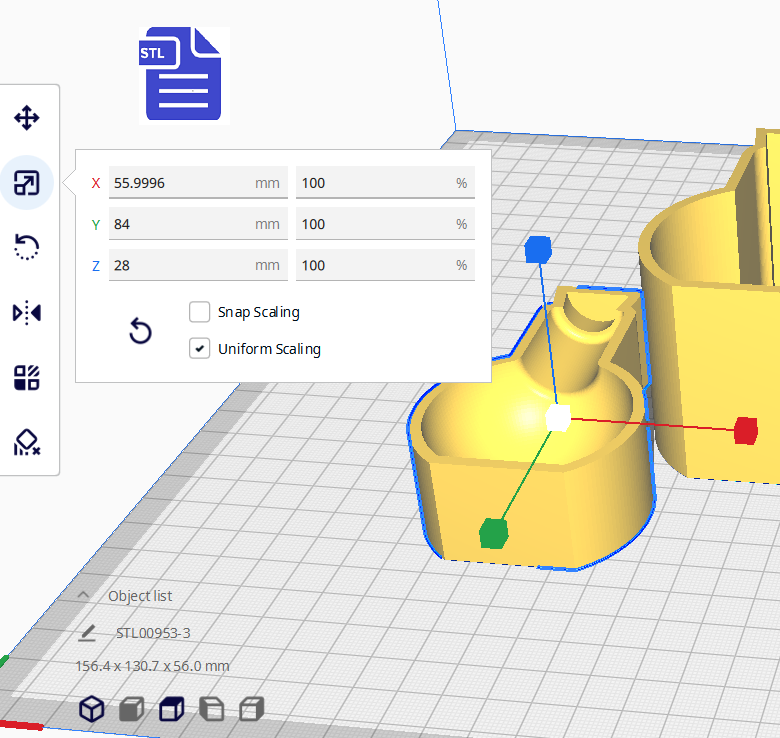Switch to 3D perspective view cube
Screen dimensions: 780x738
coord(92,709)
